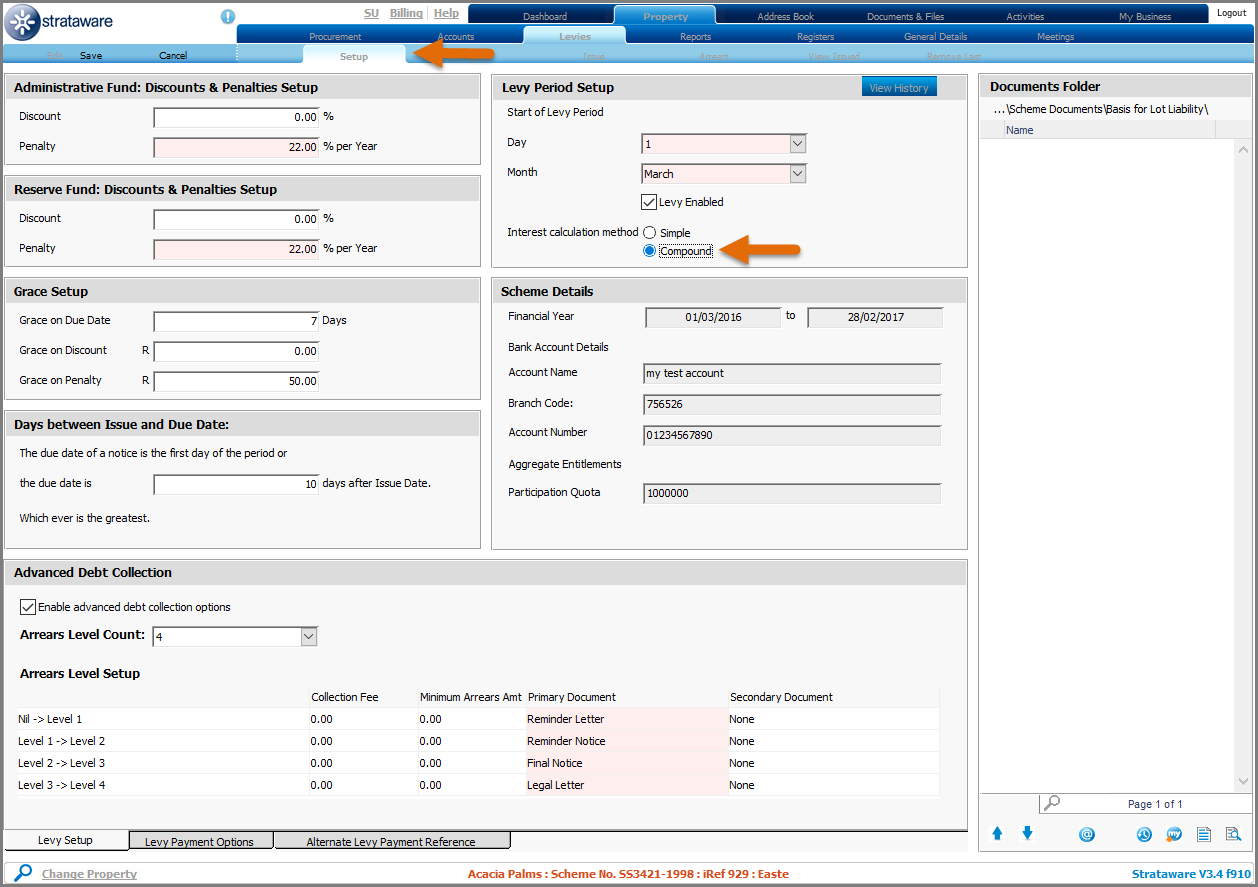The width and height of the screenshot is (1258, 887).
Task: Open the Dashboard tab
Action: pos(545,16)
